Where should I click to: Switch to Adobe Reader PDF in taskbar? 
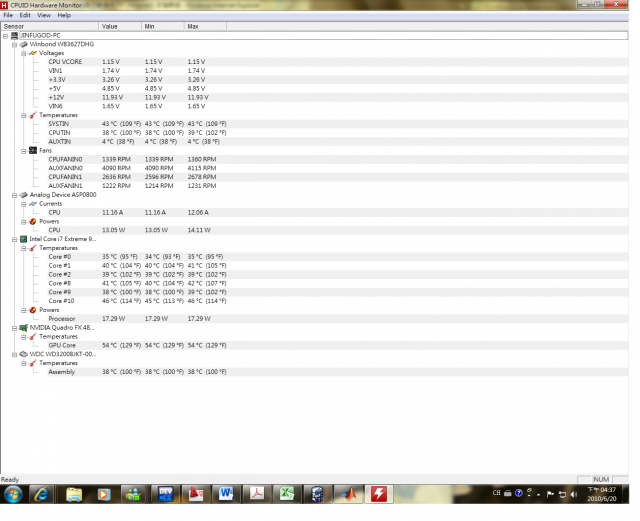[x=257, y=494]
